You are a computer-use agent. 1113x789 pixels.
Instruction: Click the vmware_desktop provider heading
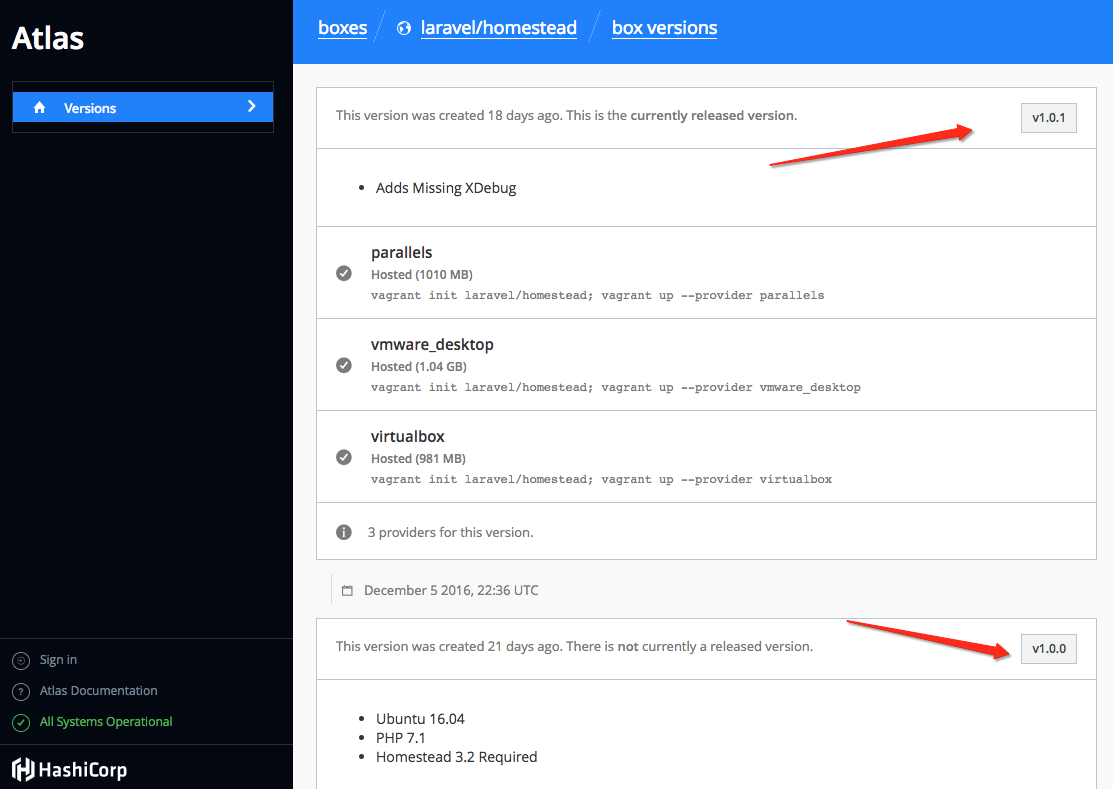432,345
